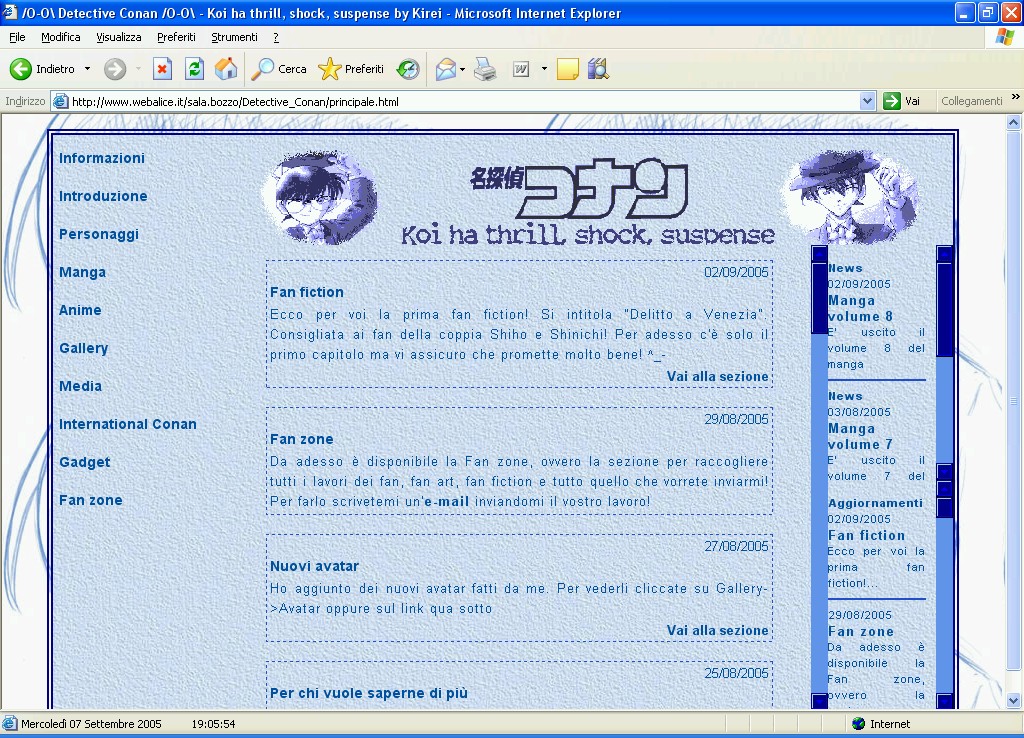Open the Home page icon
Screen dimensions: 1024x738
[226, 69]
